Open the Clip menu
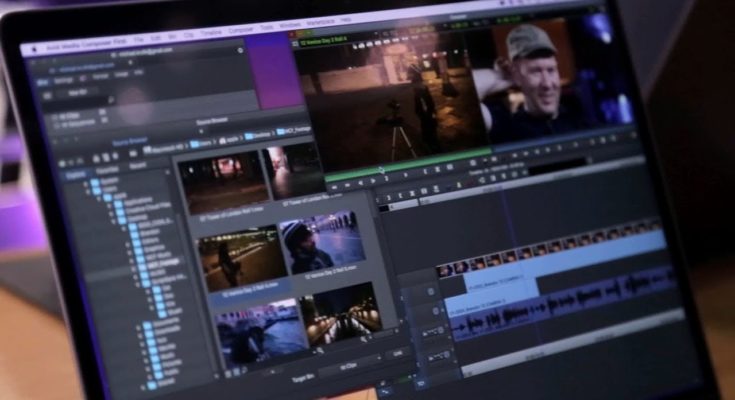The height and width of the screenshot is (400, 735). (x=188, y=35)
